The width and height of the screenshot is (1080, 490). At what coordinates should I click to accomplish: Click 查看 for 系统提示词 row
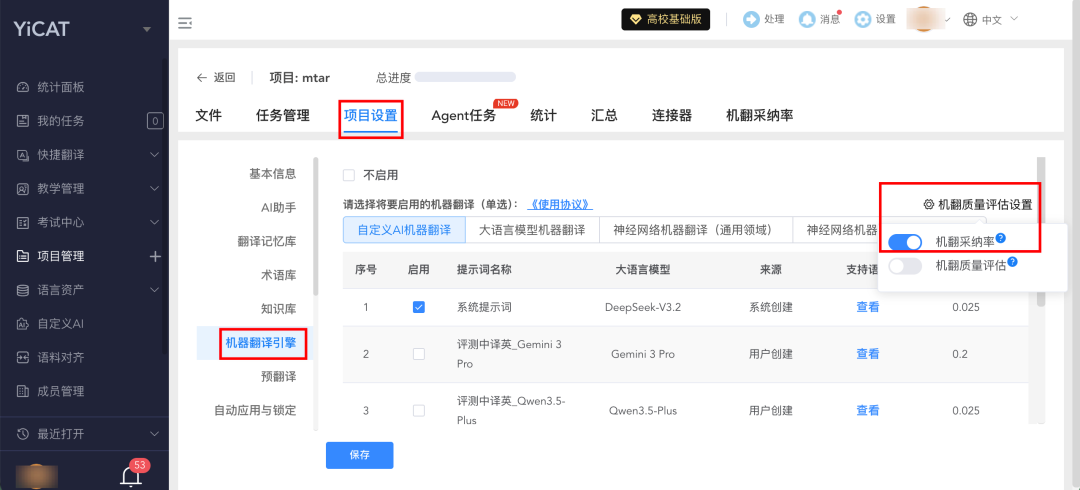[x=868, y=307]
